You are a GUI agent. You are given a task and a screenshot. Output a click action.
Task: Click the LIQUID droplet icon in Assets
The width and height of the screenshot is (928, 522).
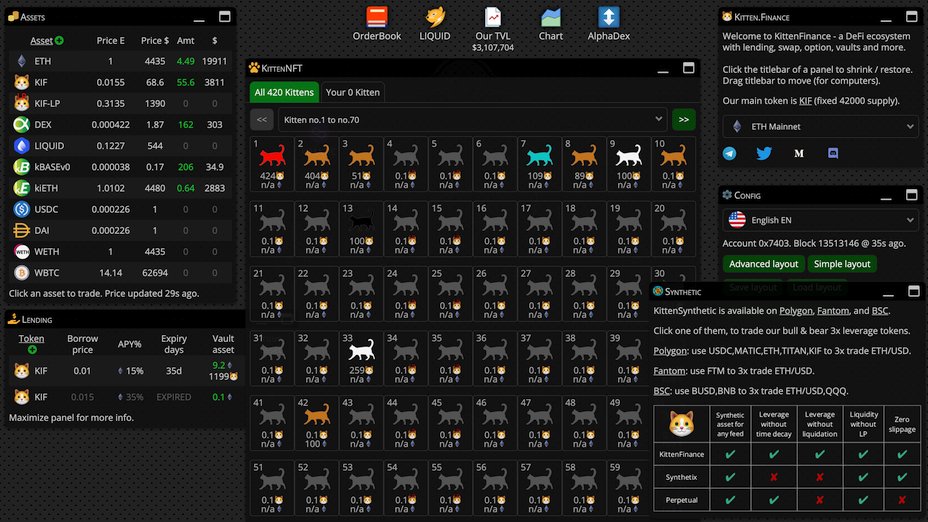point(22,146)
